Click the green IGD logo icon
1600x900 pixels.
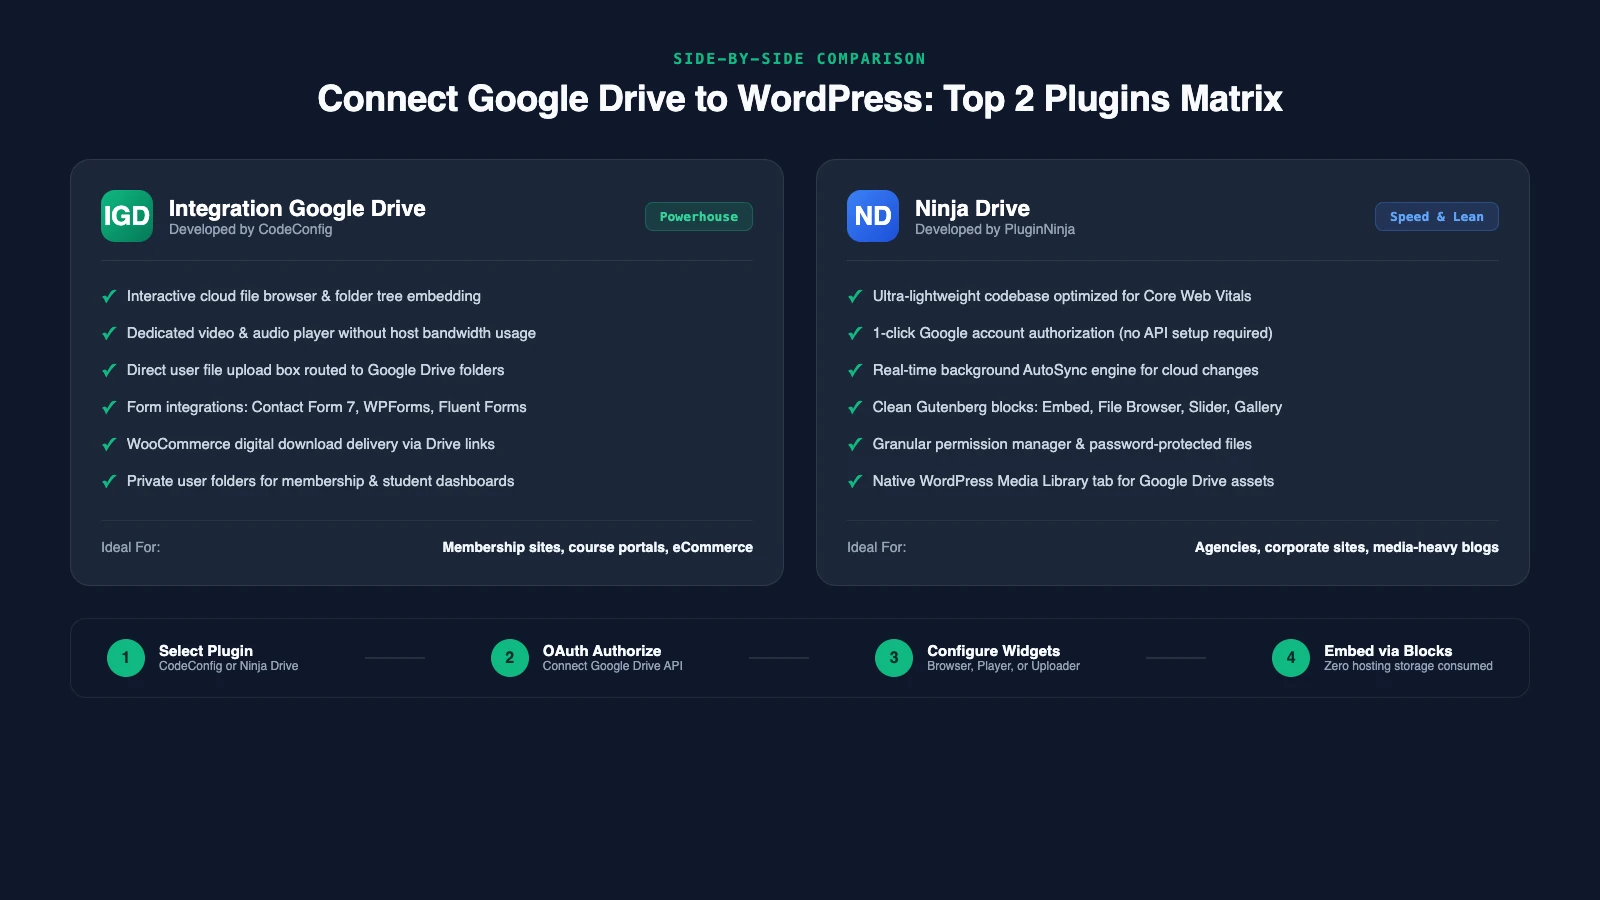point(127,216)
